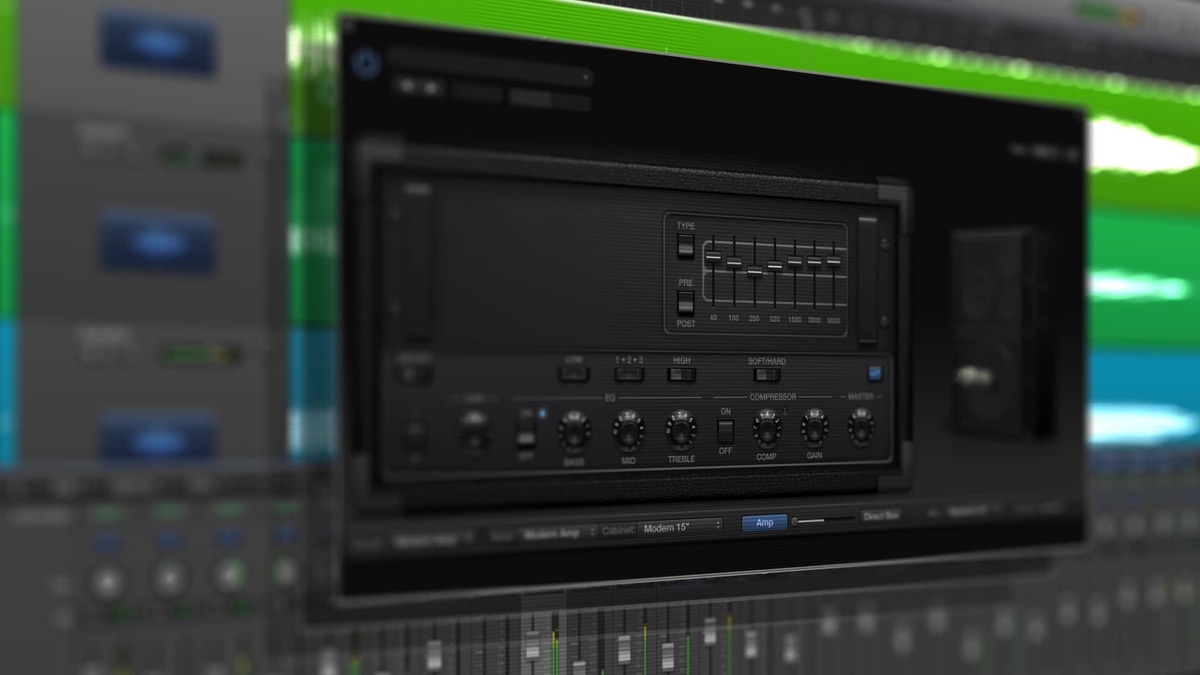This screenshot has width=1200, height=675.
Task: Toggle the compressor On/Off switch
Action: [x=726, y=432]
